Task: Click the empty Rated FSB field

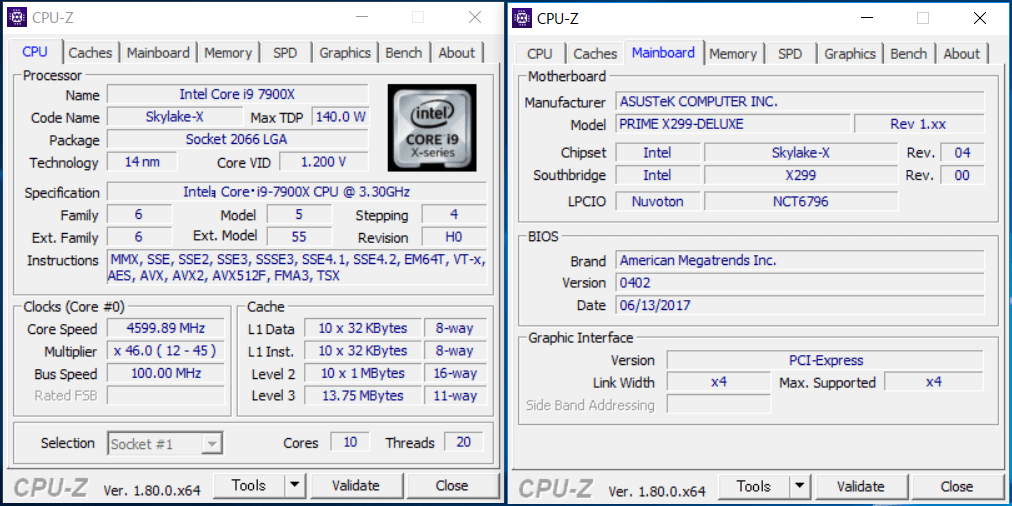Action: (166, 395)
